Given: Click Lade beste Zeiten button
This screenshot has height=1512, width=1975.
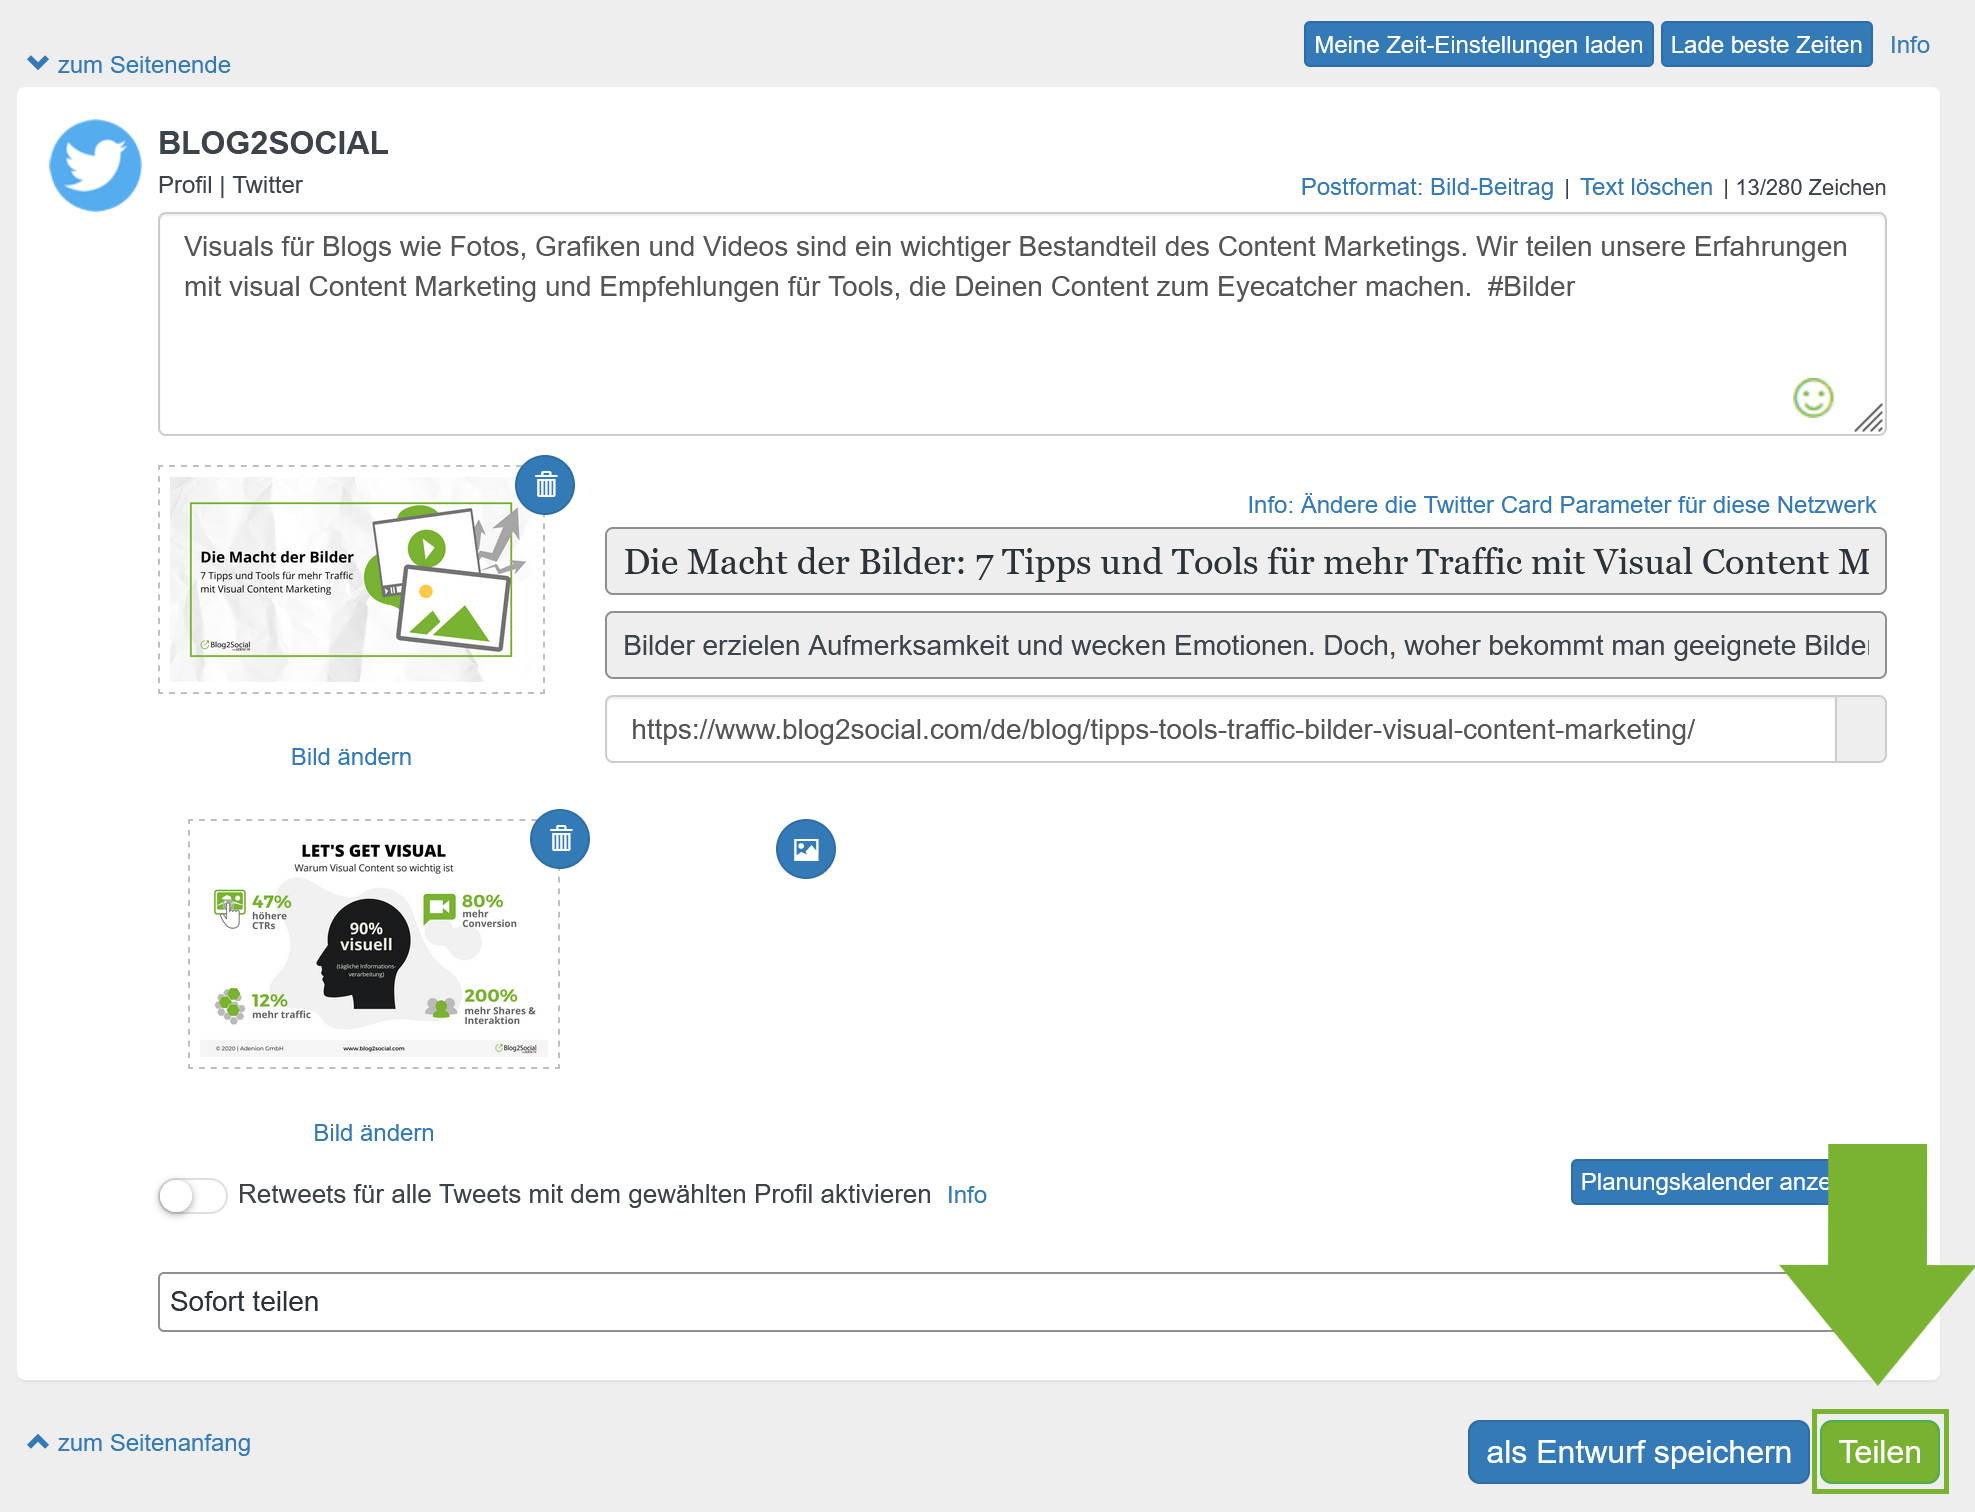Looking at the screenshot, I should pyautogui.click(x=1766, y=45).
